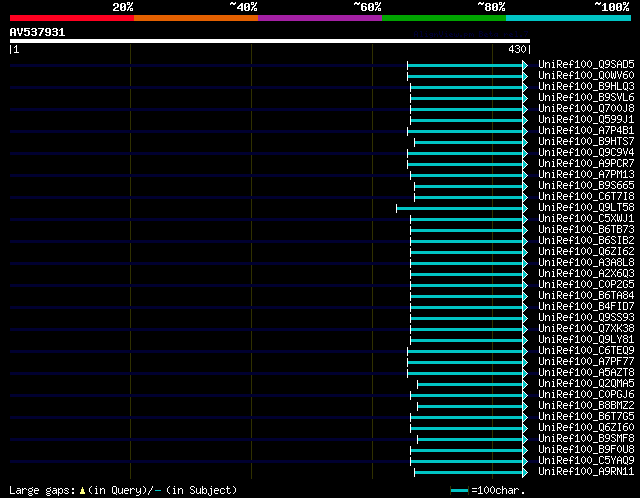The image size is (640, 498).
Task: Open the UniRef100_B8BMZ2 entry
Action: click(586, 406)
